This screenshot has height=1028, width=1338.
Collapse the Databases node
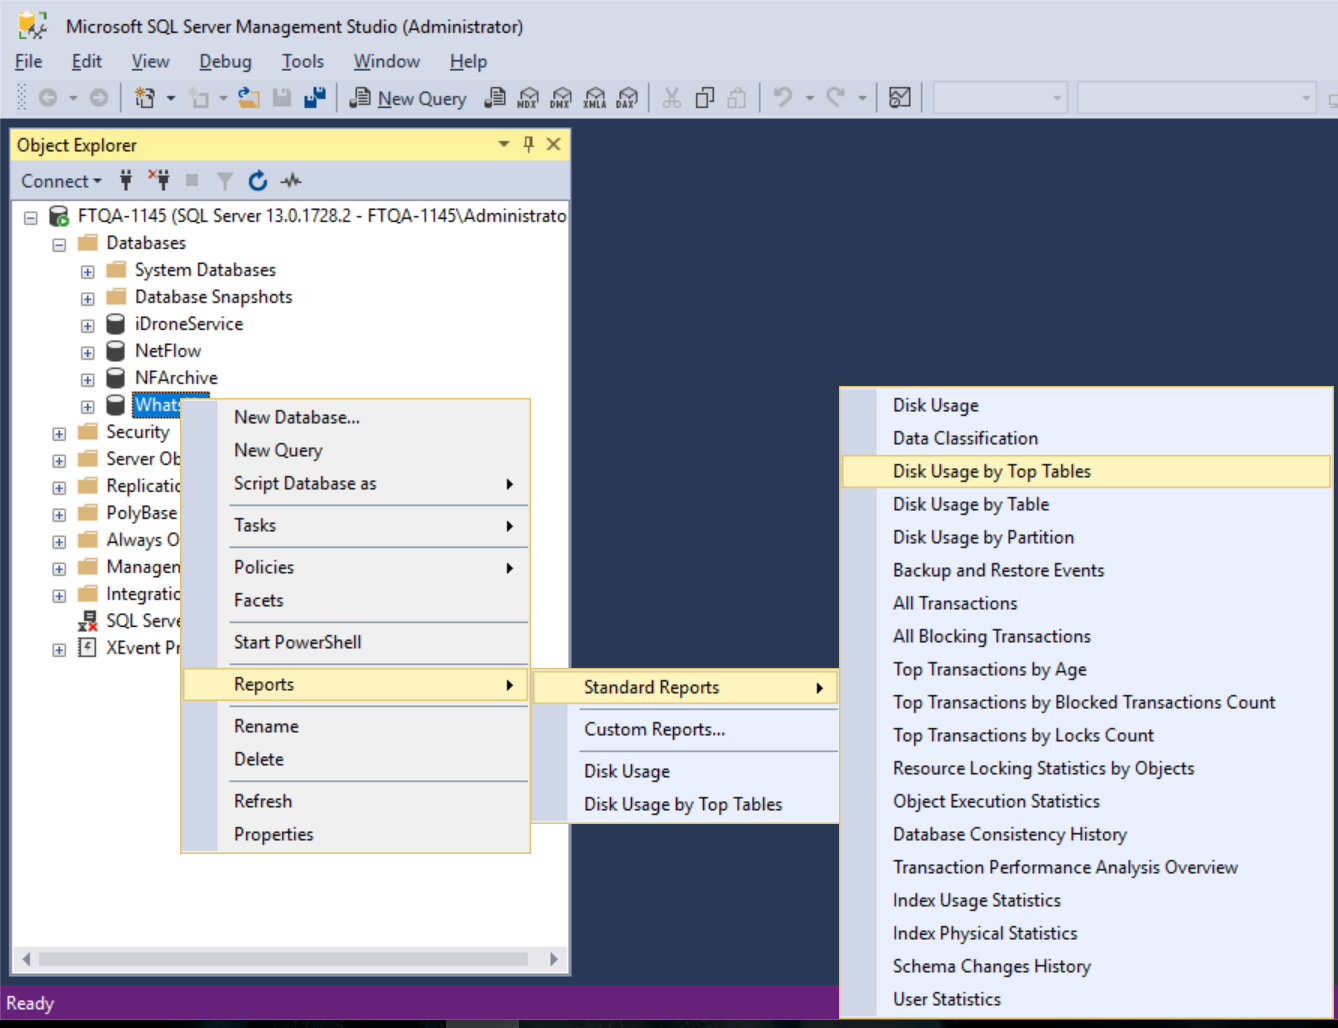[58, 242]
